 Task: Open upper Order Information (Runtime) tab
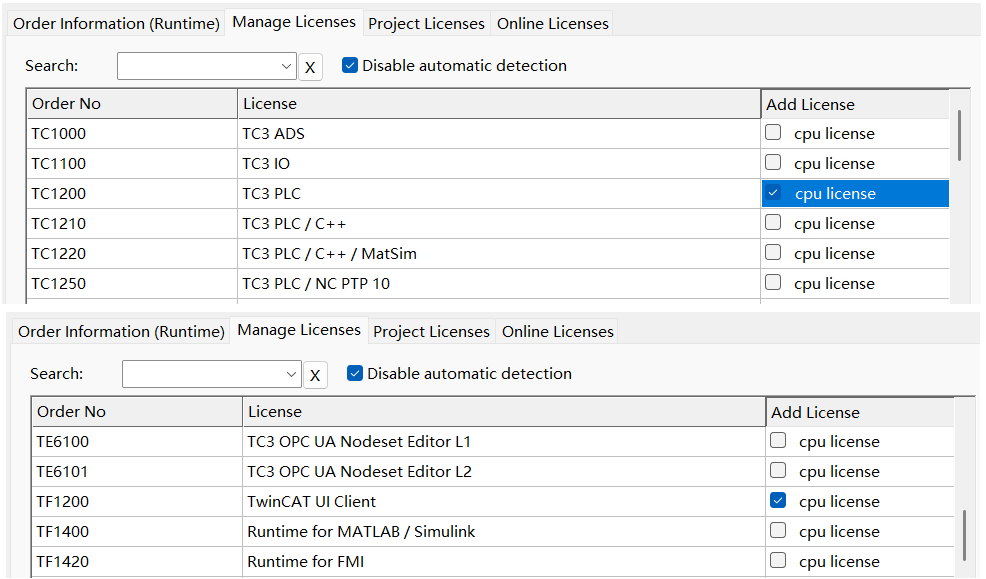tap(116, 23)
